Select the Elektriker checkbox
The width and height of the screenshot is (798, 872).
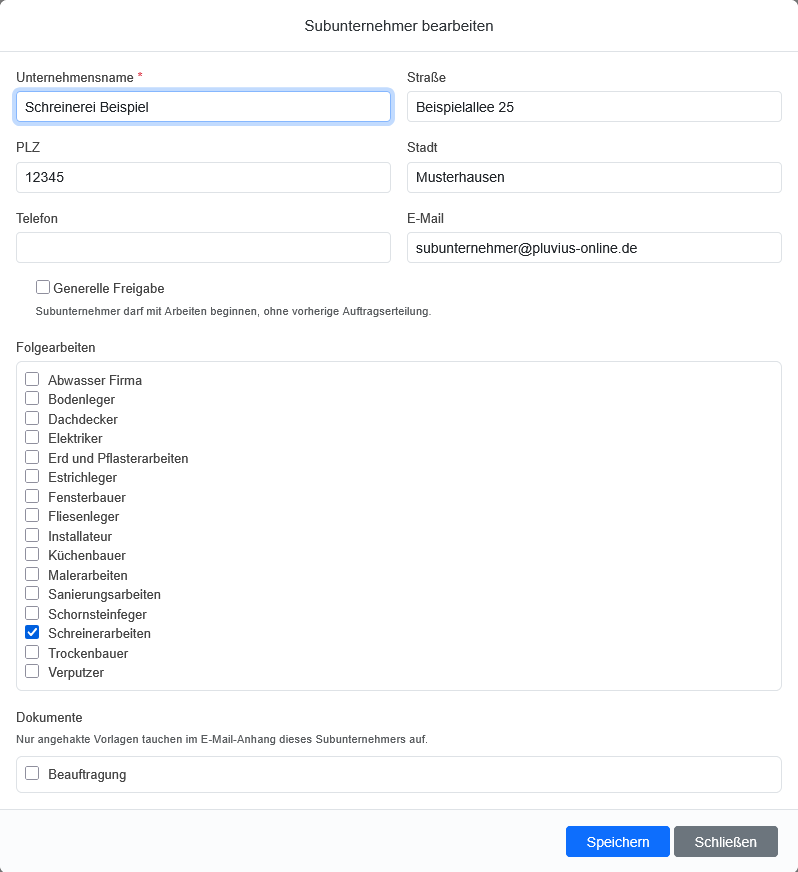[32, 438]
